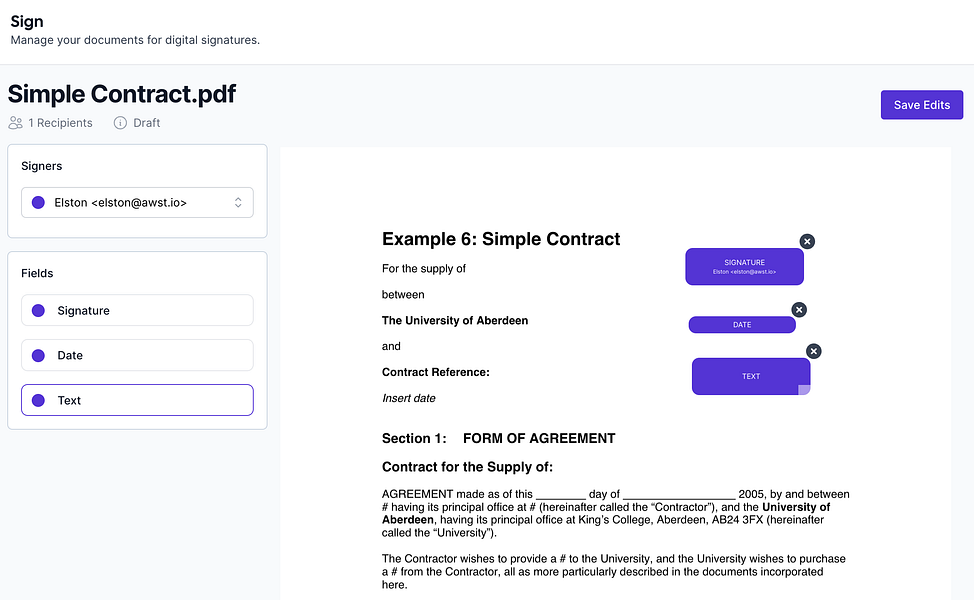Click the purple dot beside Signature field

pos(38,311)
